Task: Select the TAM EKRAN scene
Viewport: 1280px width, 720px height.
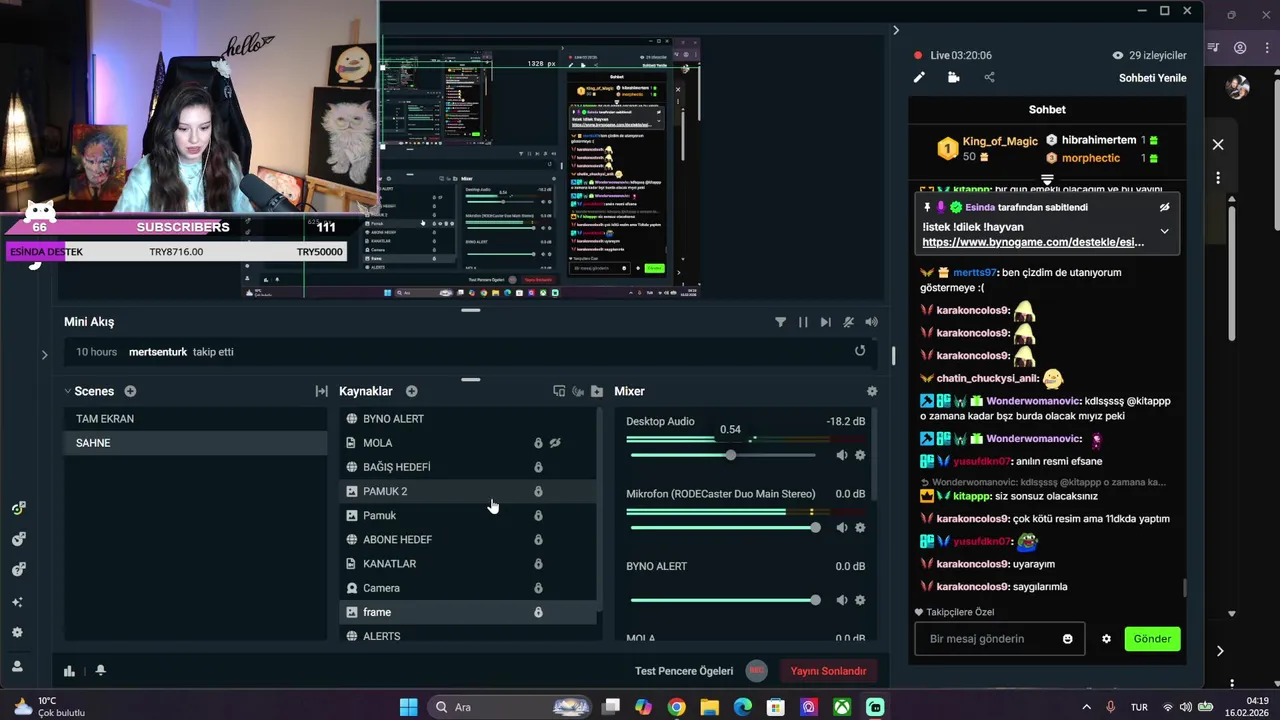Action: (x=196, y=419)
